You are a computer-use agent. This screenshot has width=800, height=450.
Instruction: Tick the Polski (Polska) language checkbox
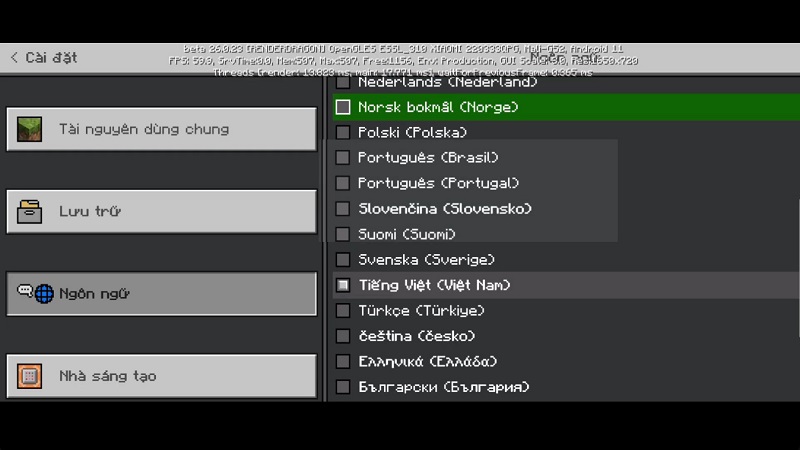tap(343, 132)
